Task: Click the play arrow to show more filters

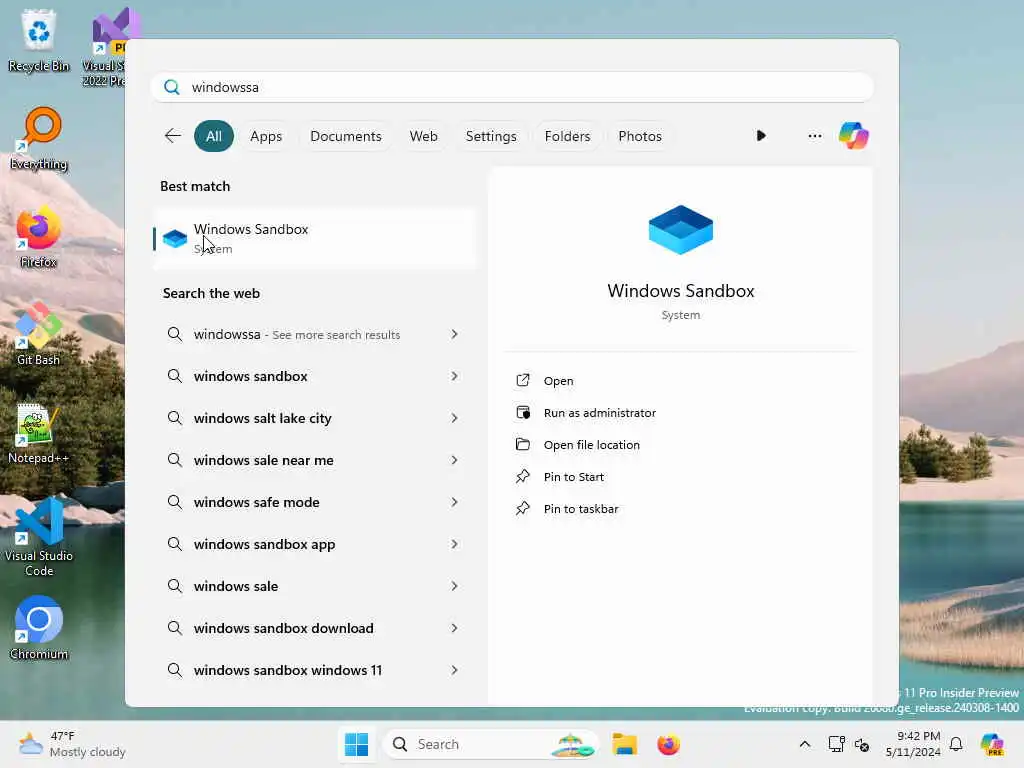Action: pos(761,136)
